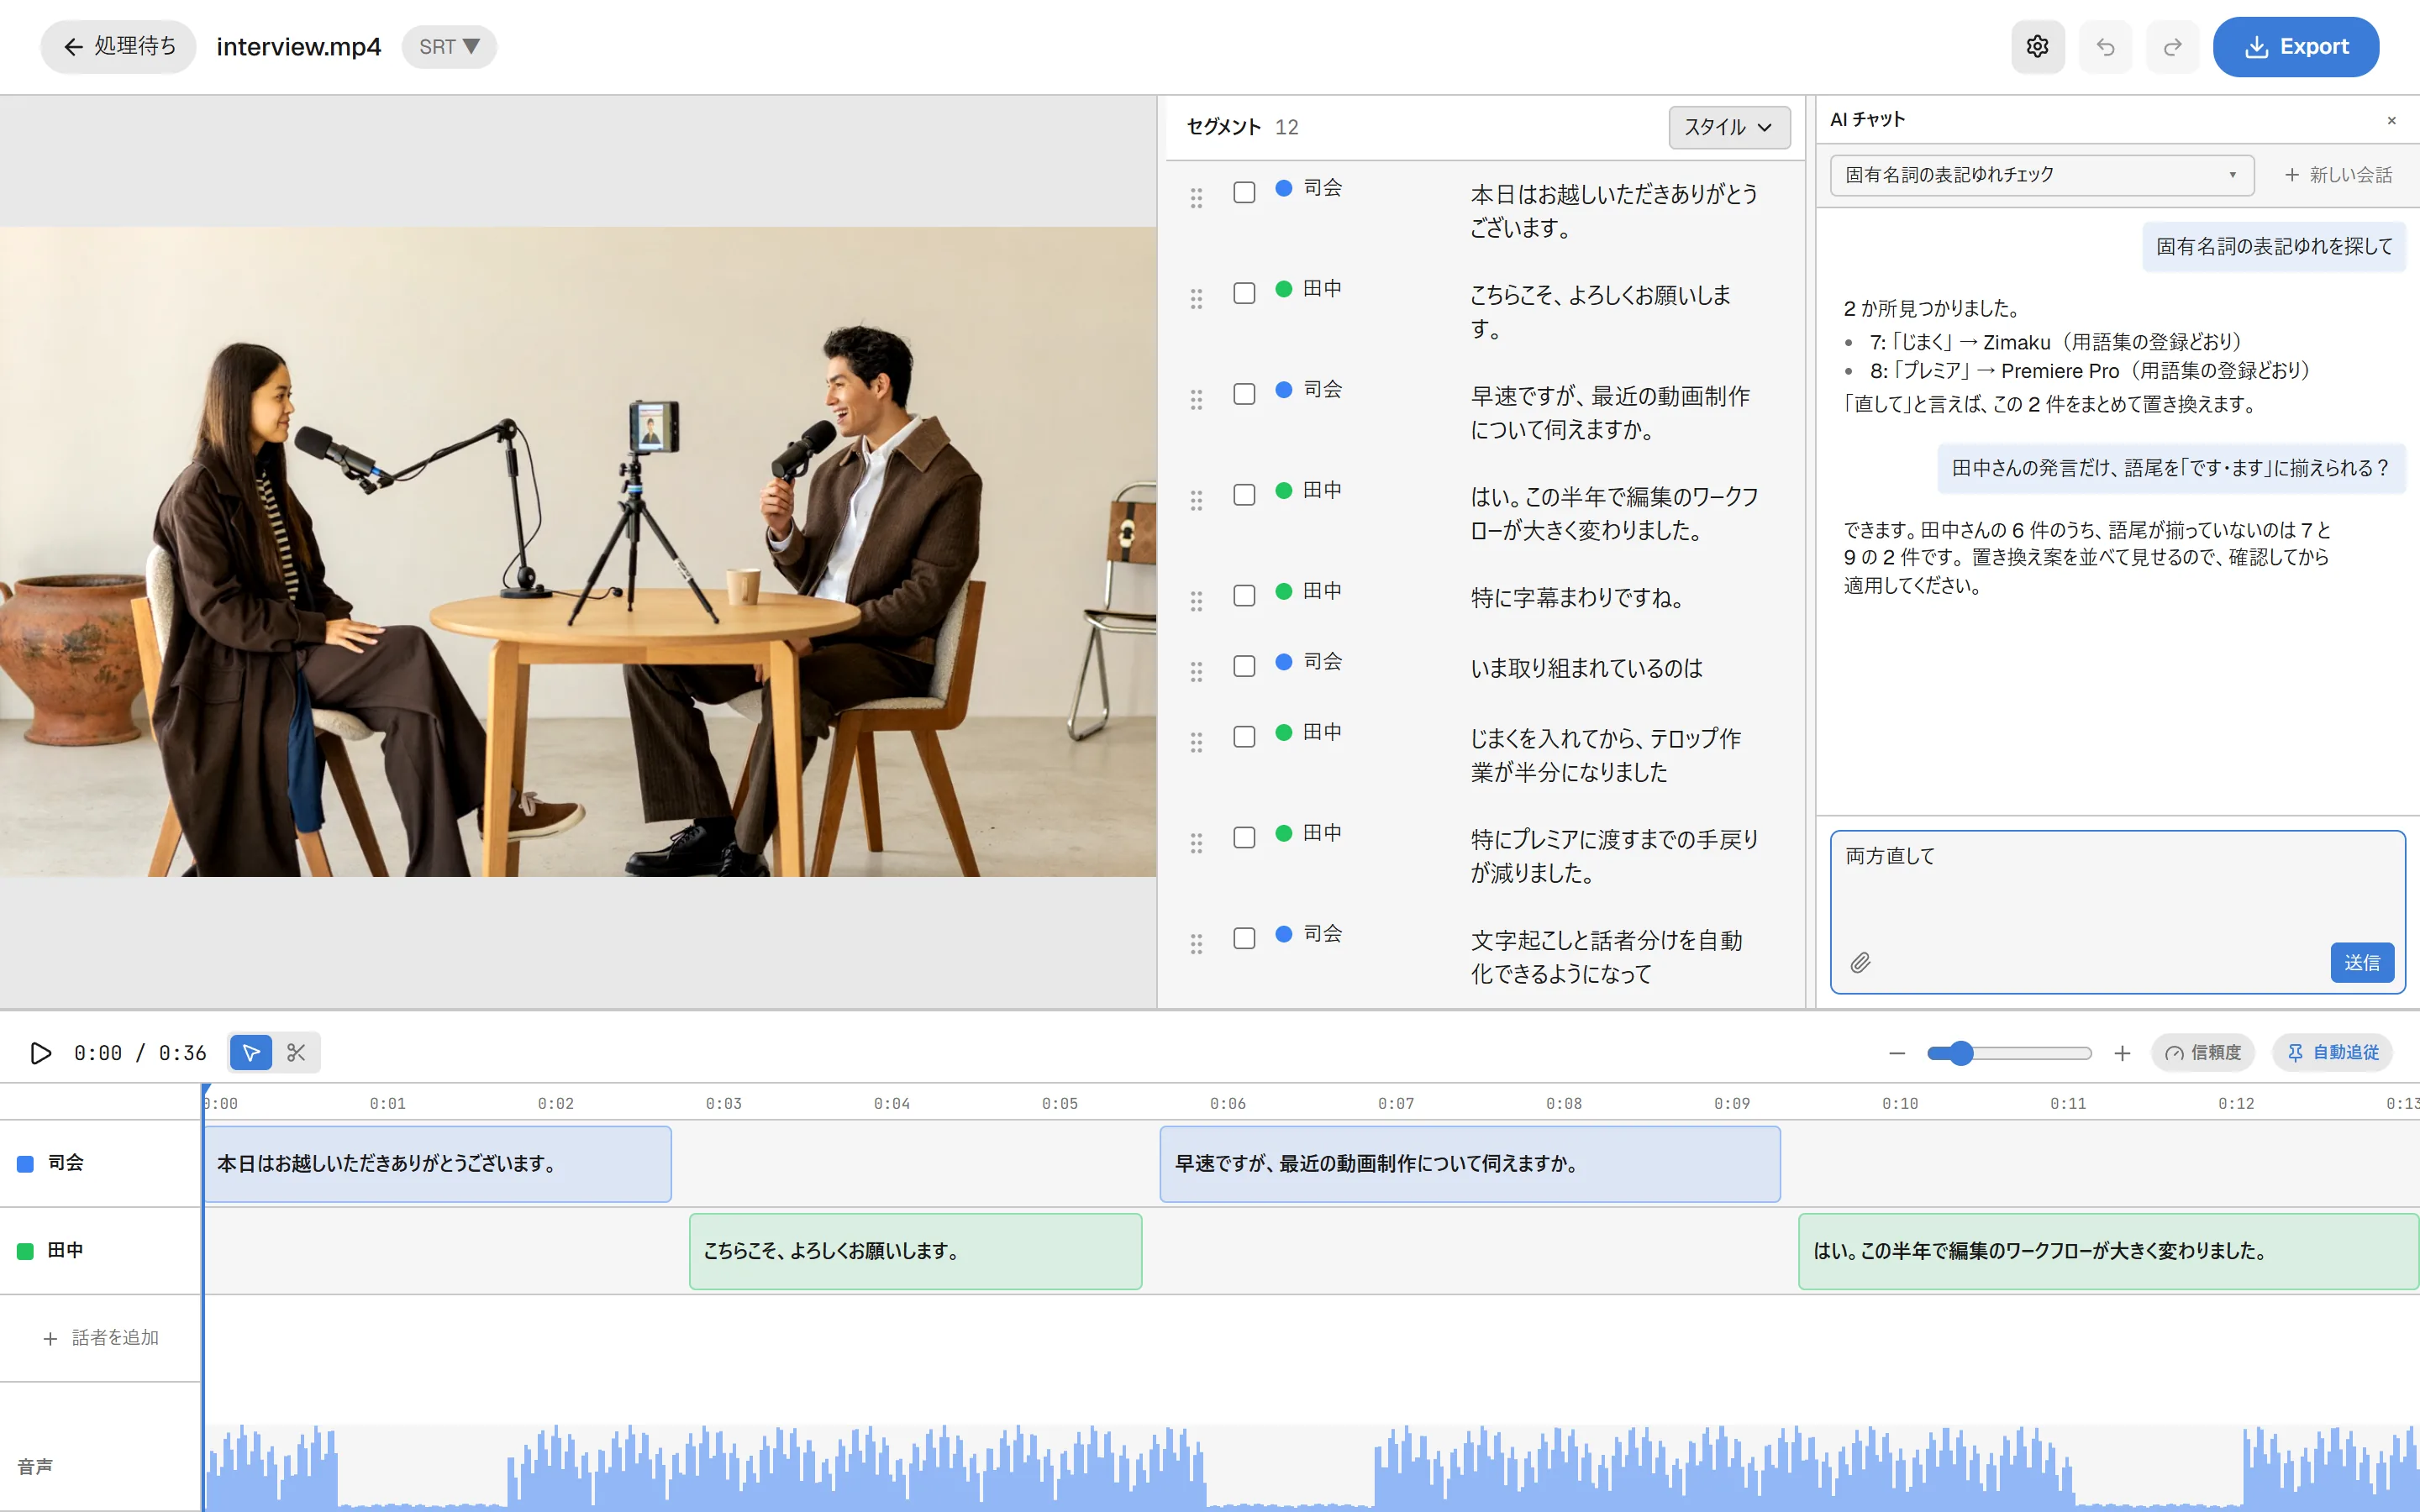Open the SRT format dropdown
This screenshot has width=2420, height=1512.
tap(449, 47)
